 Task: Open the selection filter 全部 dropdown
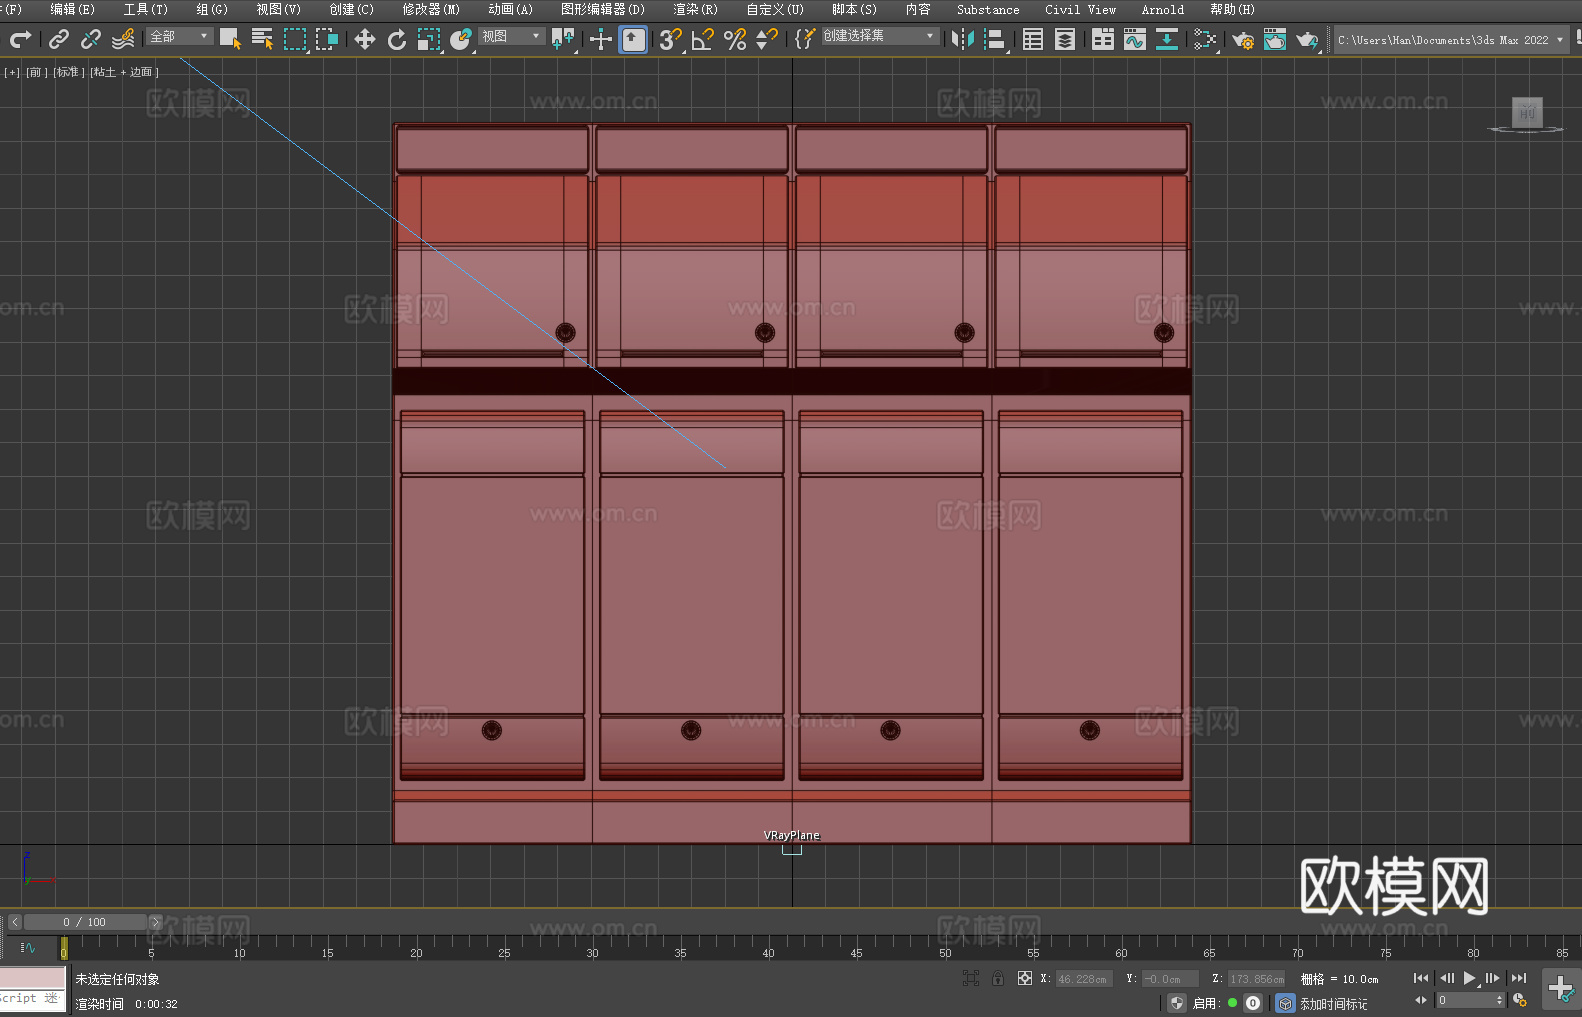179,36
